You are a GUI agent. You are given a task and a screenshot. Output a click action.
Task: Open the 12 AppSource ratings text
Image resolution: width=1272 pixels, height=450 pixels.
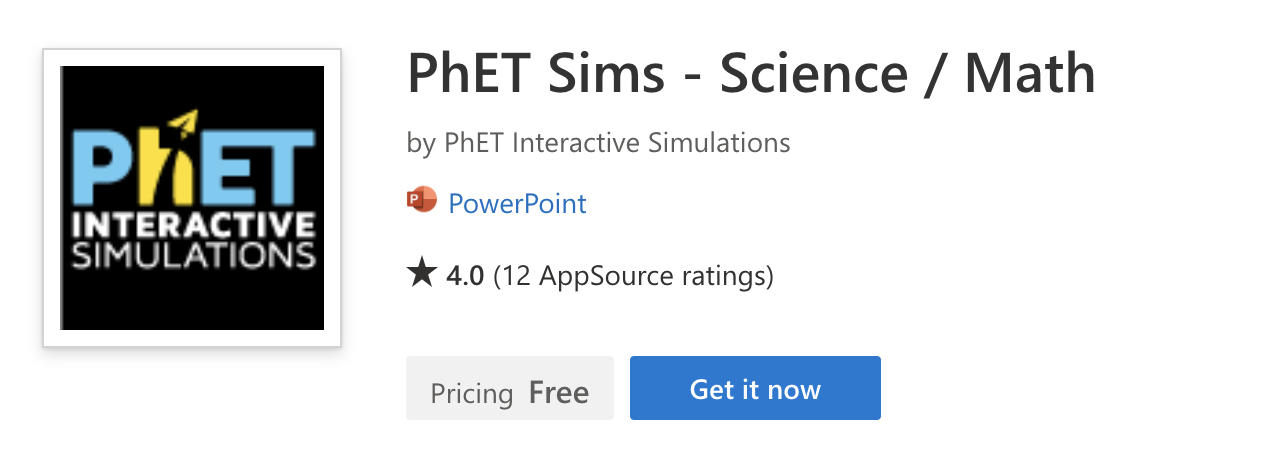(x=633, y=274)
